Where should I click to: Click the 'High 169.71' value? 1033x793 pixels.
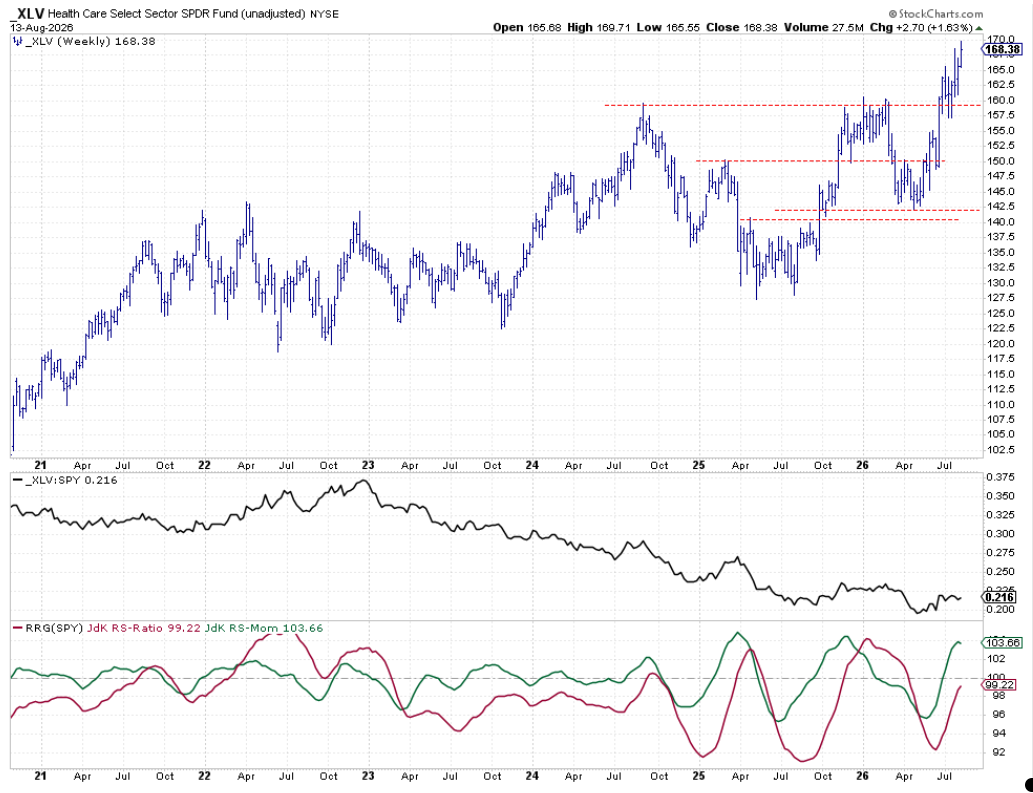click(x=598, y=28)
